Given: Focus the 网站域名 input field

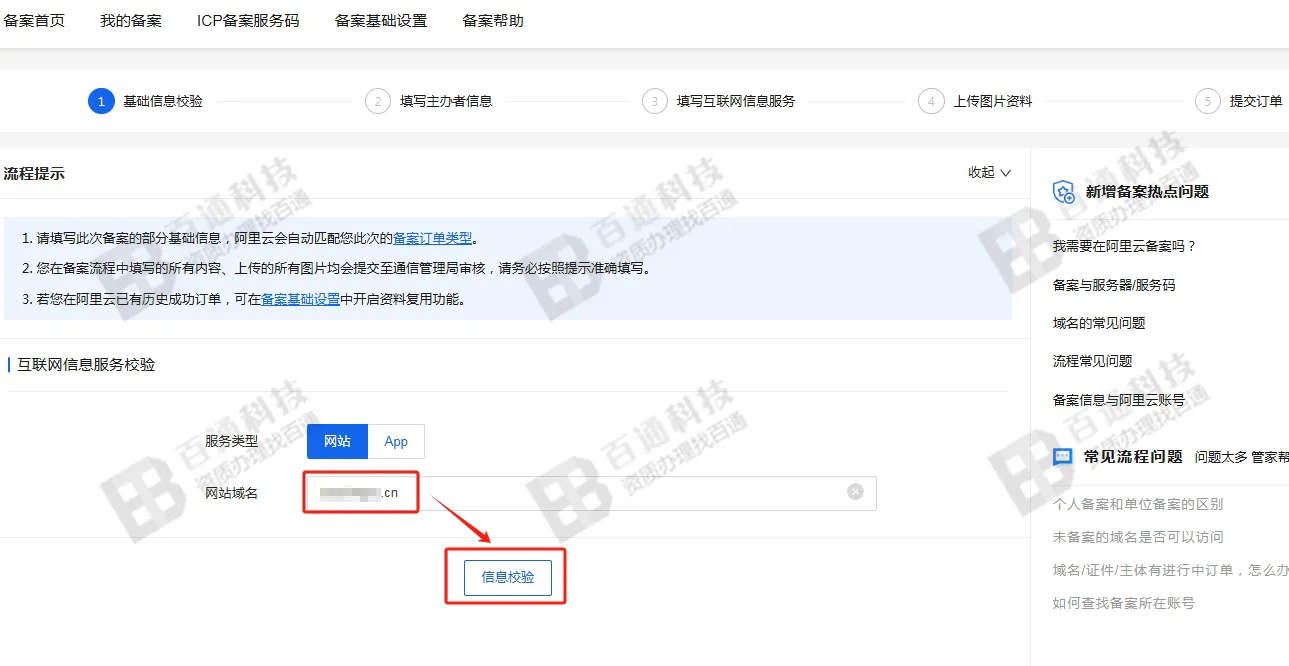Looking at the screenshot, I should click(591, 493).
